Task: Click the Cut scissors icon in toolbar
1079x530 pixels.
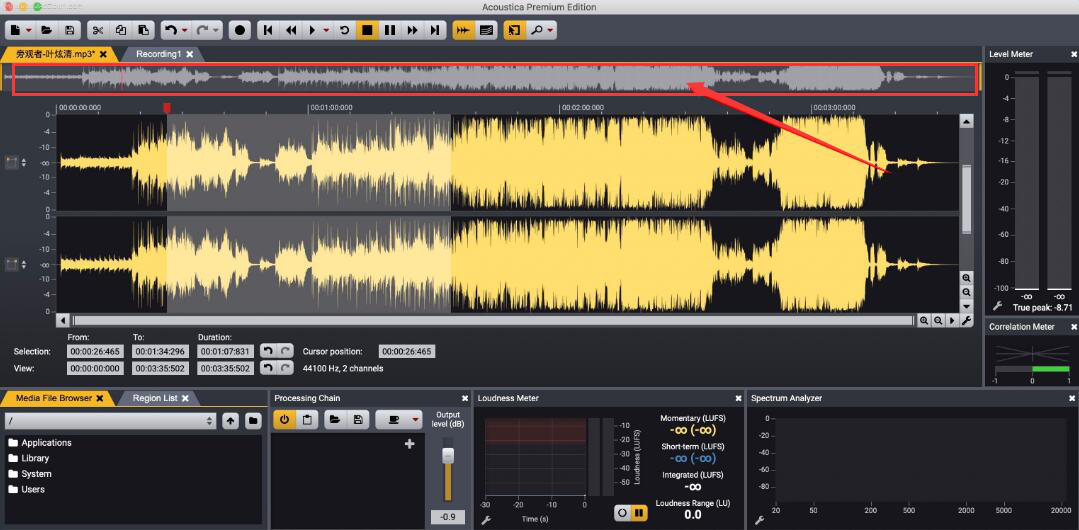Action: 98,30
